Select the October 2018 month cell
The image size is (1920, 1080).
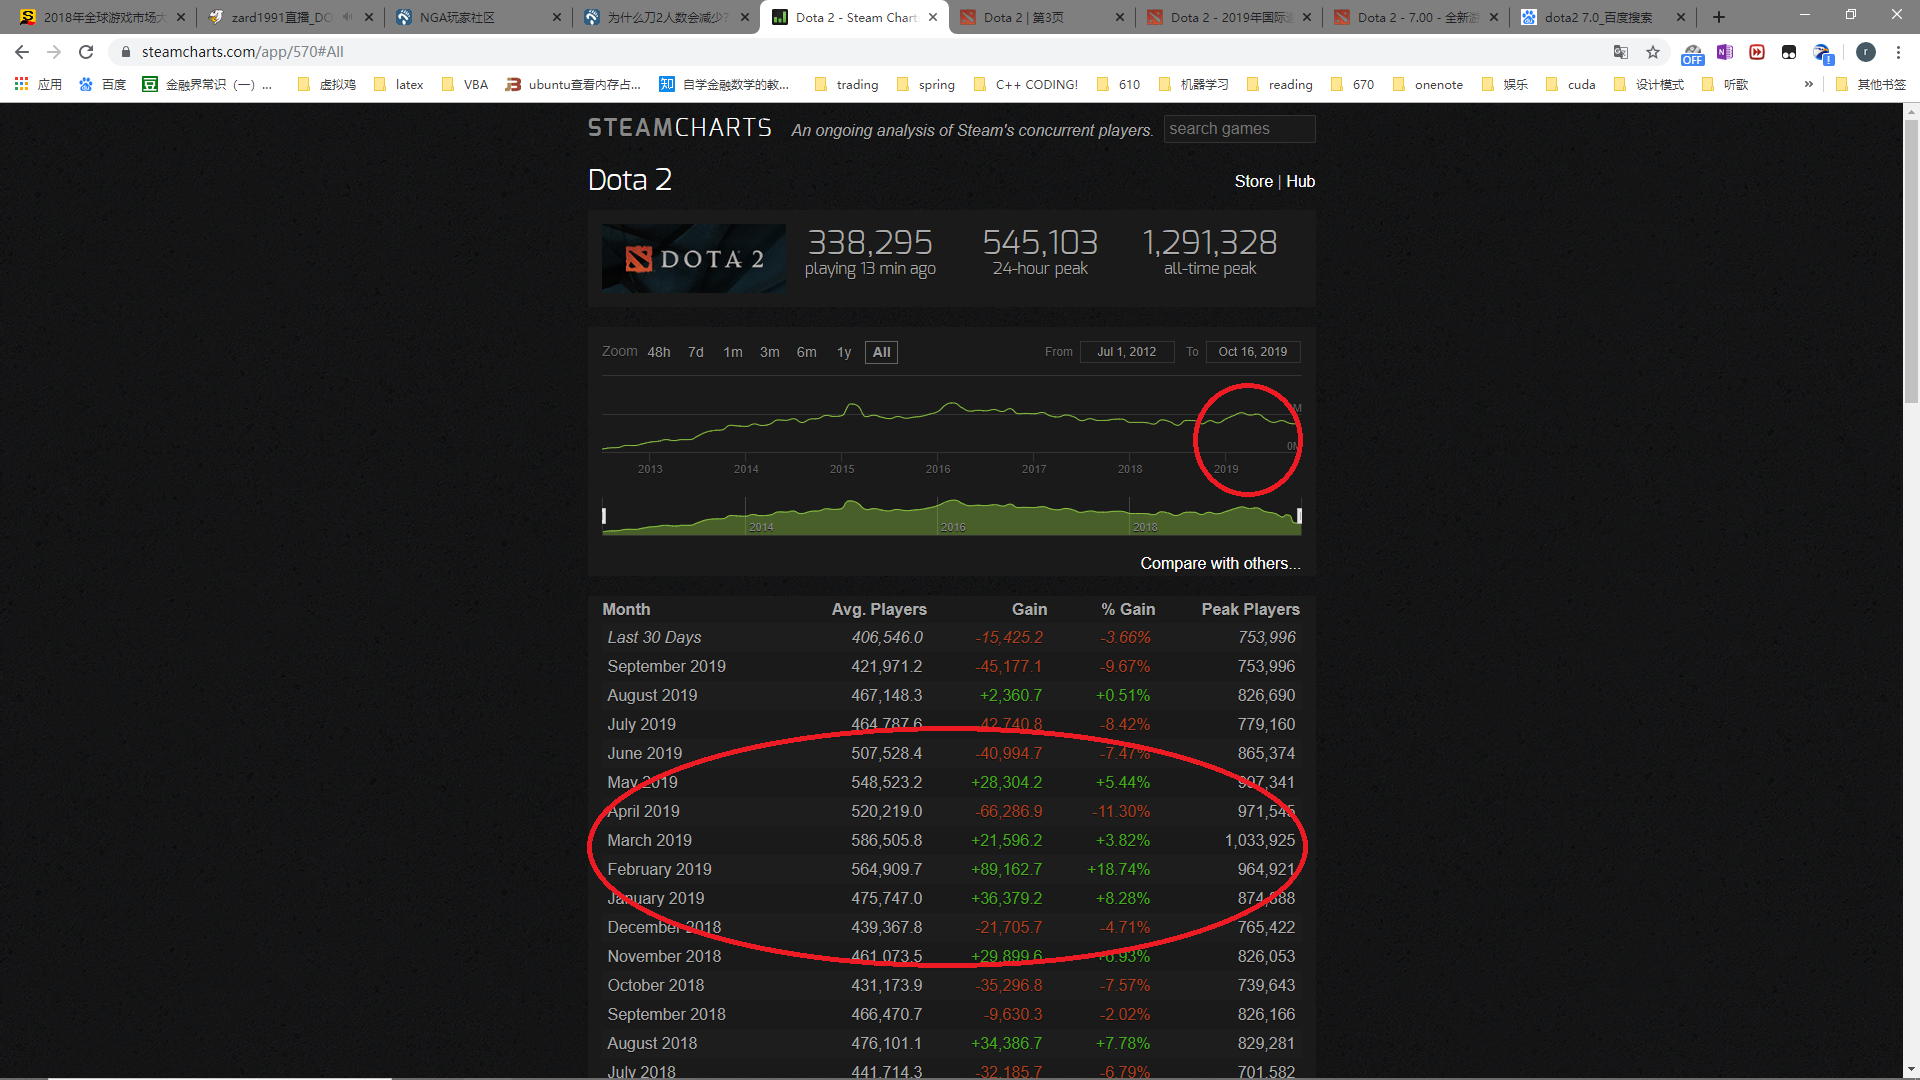(655, 986)
